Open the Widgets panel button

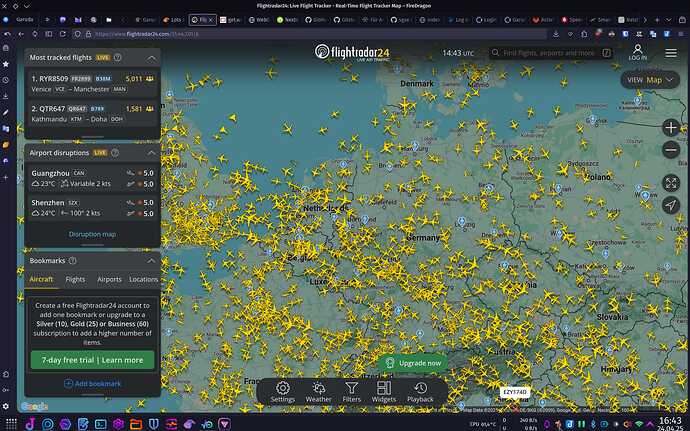coord(384,392)
